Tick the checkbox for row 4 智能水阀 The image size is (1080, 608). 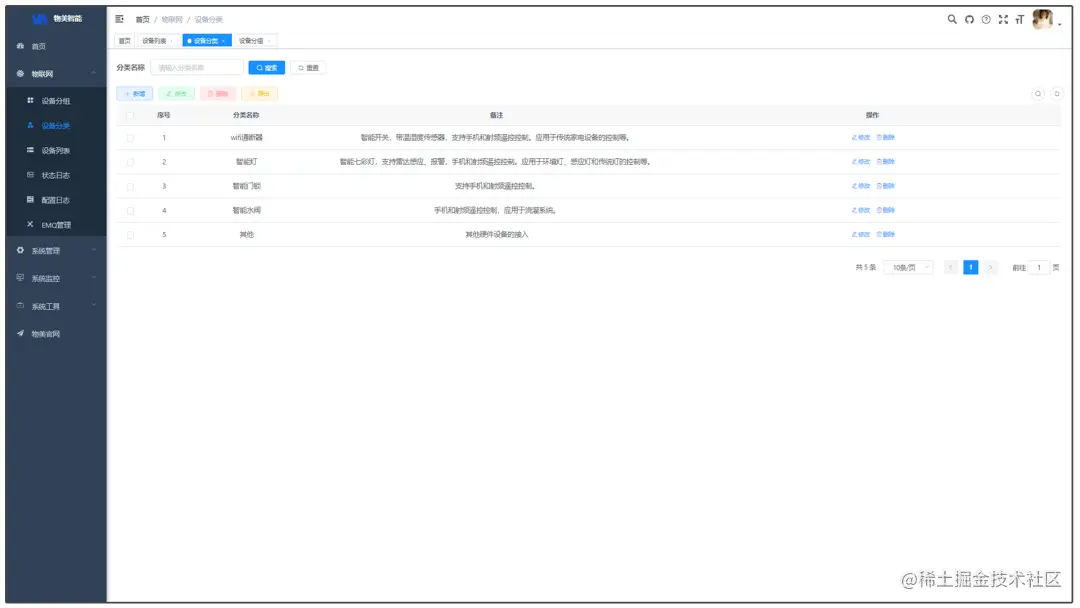(130, 211)
